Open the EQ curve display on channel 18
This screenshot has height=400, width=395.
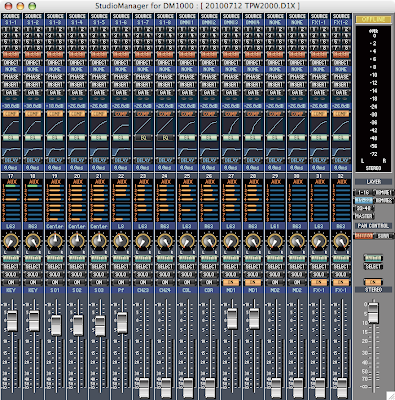pos(33,150)
